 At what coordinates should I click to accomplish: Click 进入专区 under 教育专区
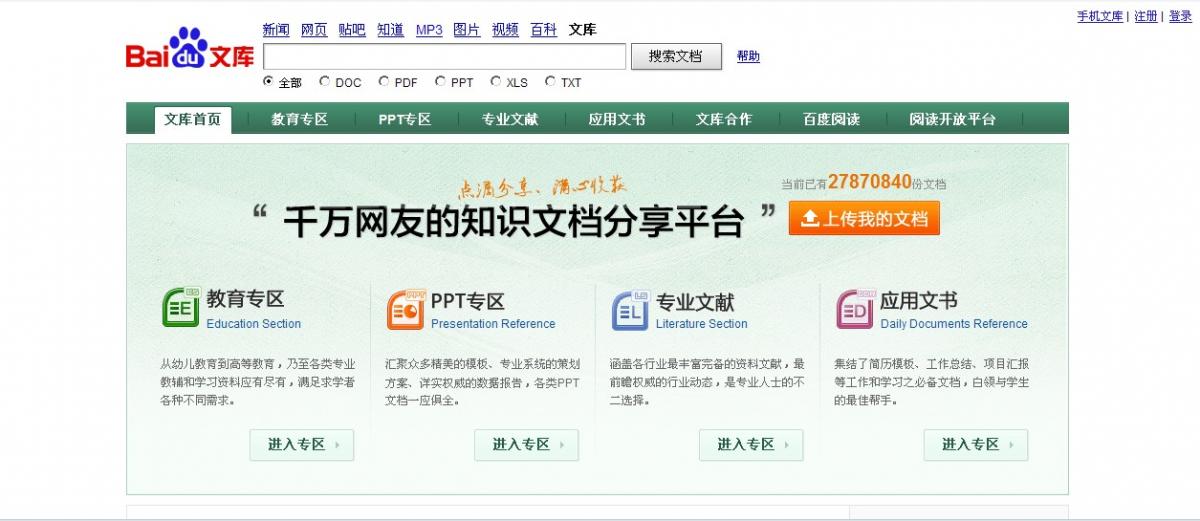click(x=302, y=445)
